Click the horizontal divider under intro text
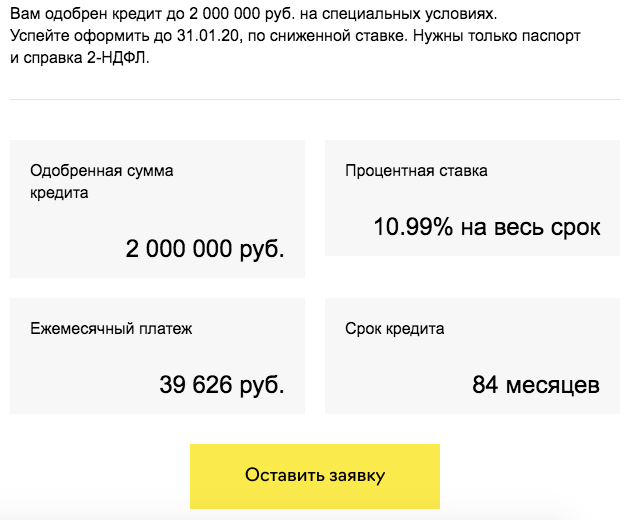Viewport: 629px width, 520px height. coord(315,99)
